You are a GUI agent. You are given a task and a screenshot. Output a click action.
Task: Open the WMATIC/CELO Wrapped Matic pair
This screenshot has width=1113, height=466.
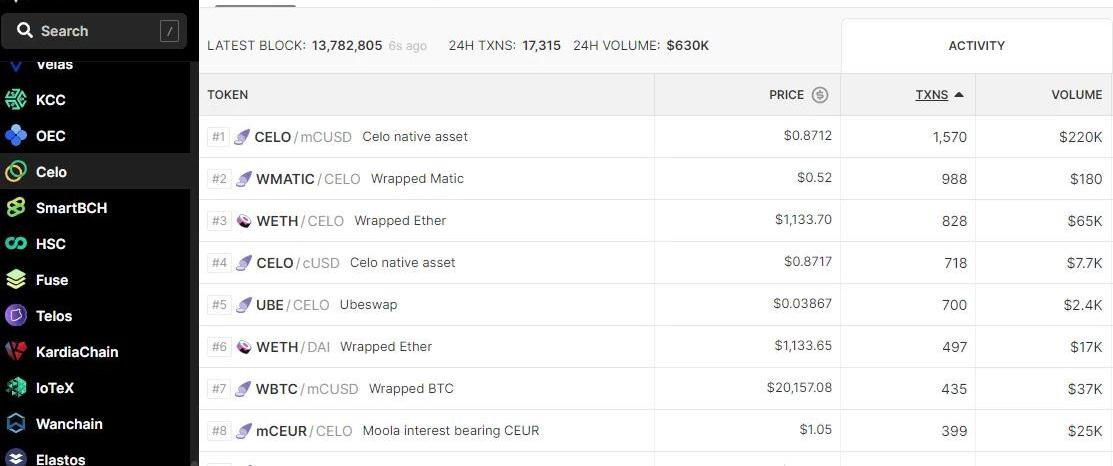pyautogui.click(x=656, y=179)
